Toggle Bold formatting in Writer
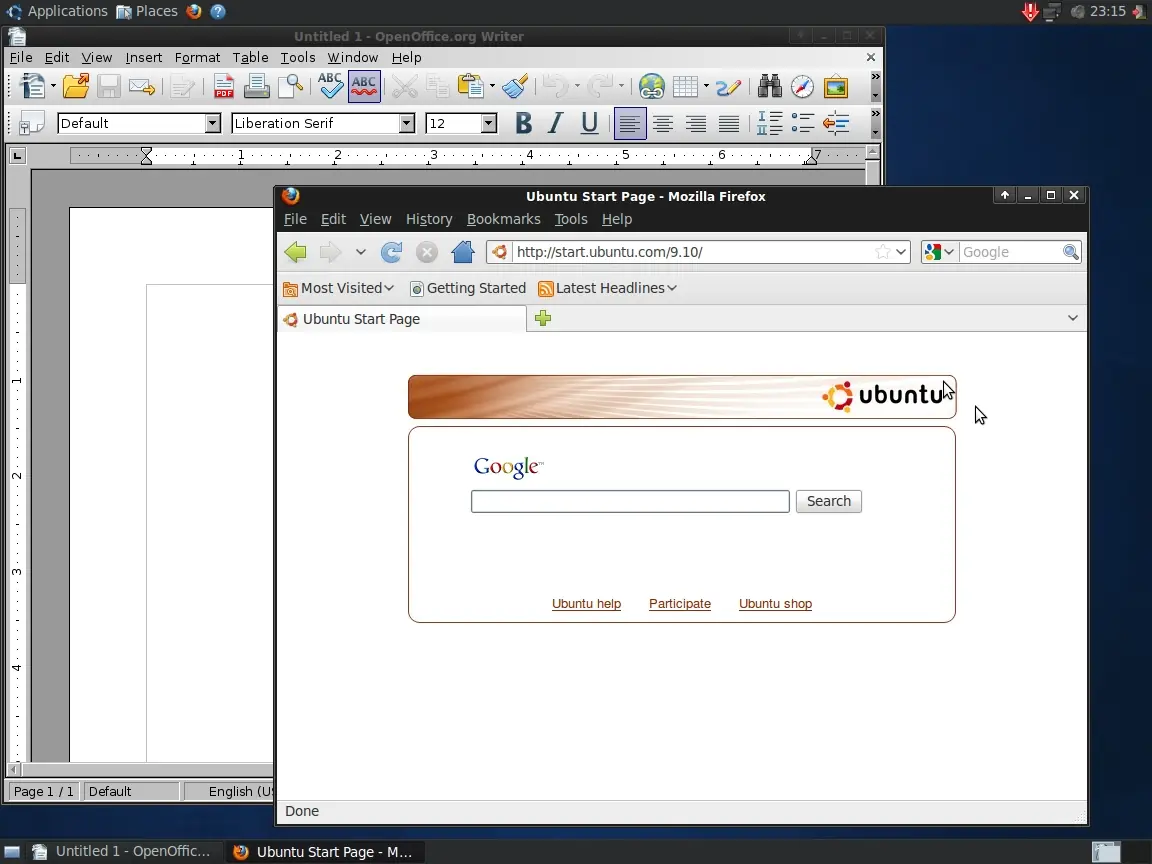This screenshot has height=864, width=1152. (x=523, y=123)
